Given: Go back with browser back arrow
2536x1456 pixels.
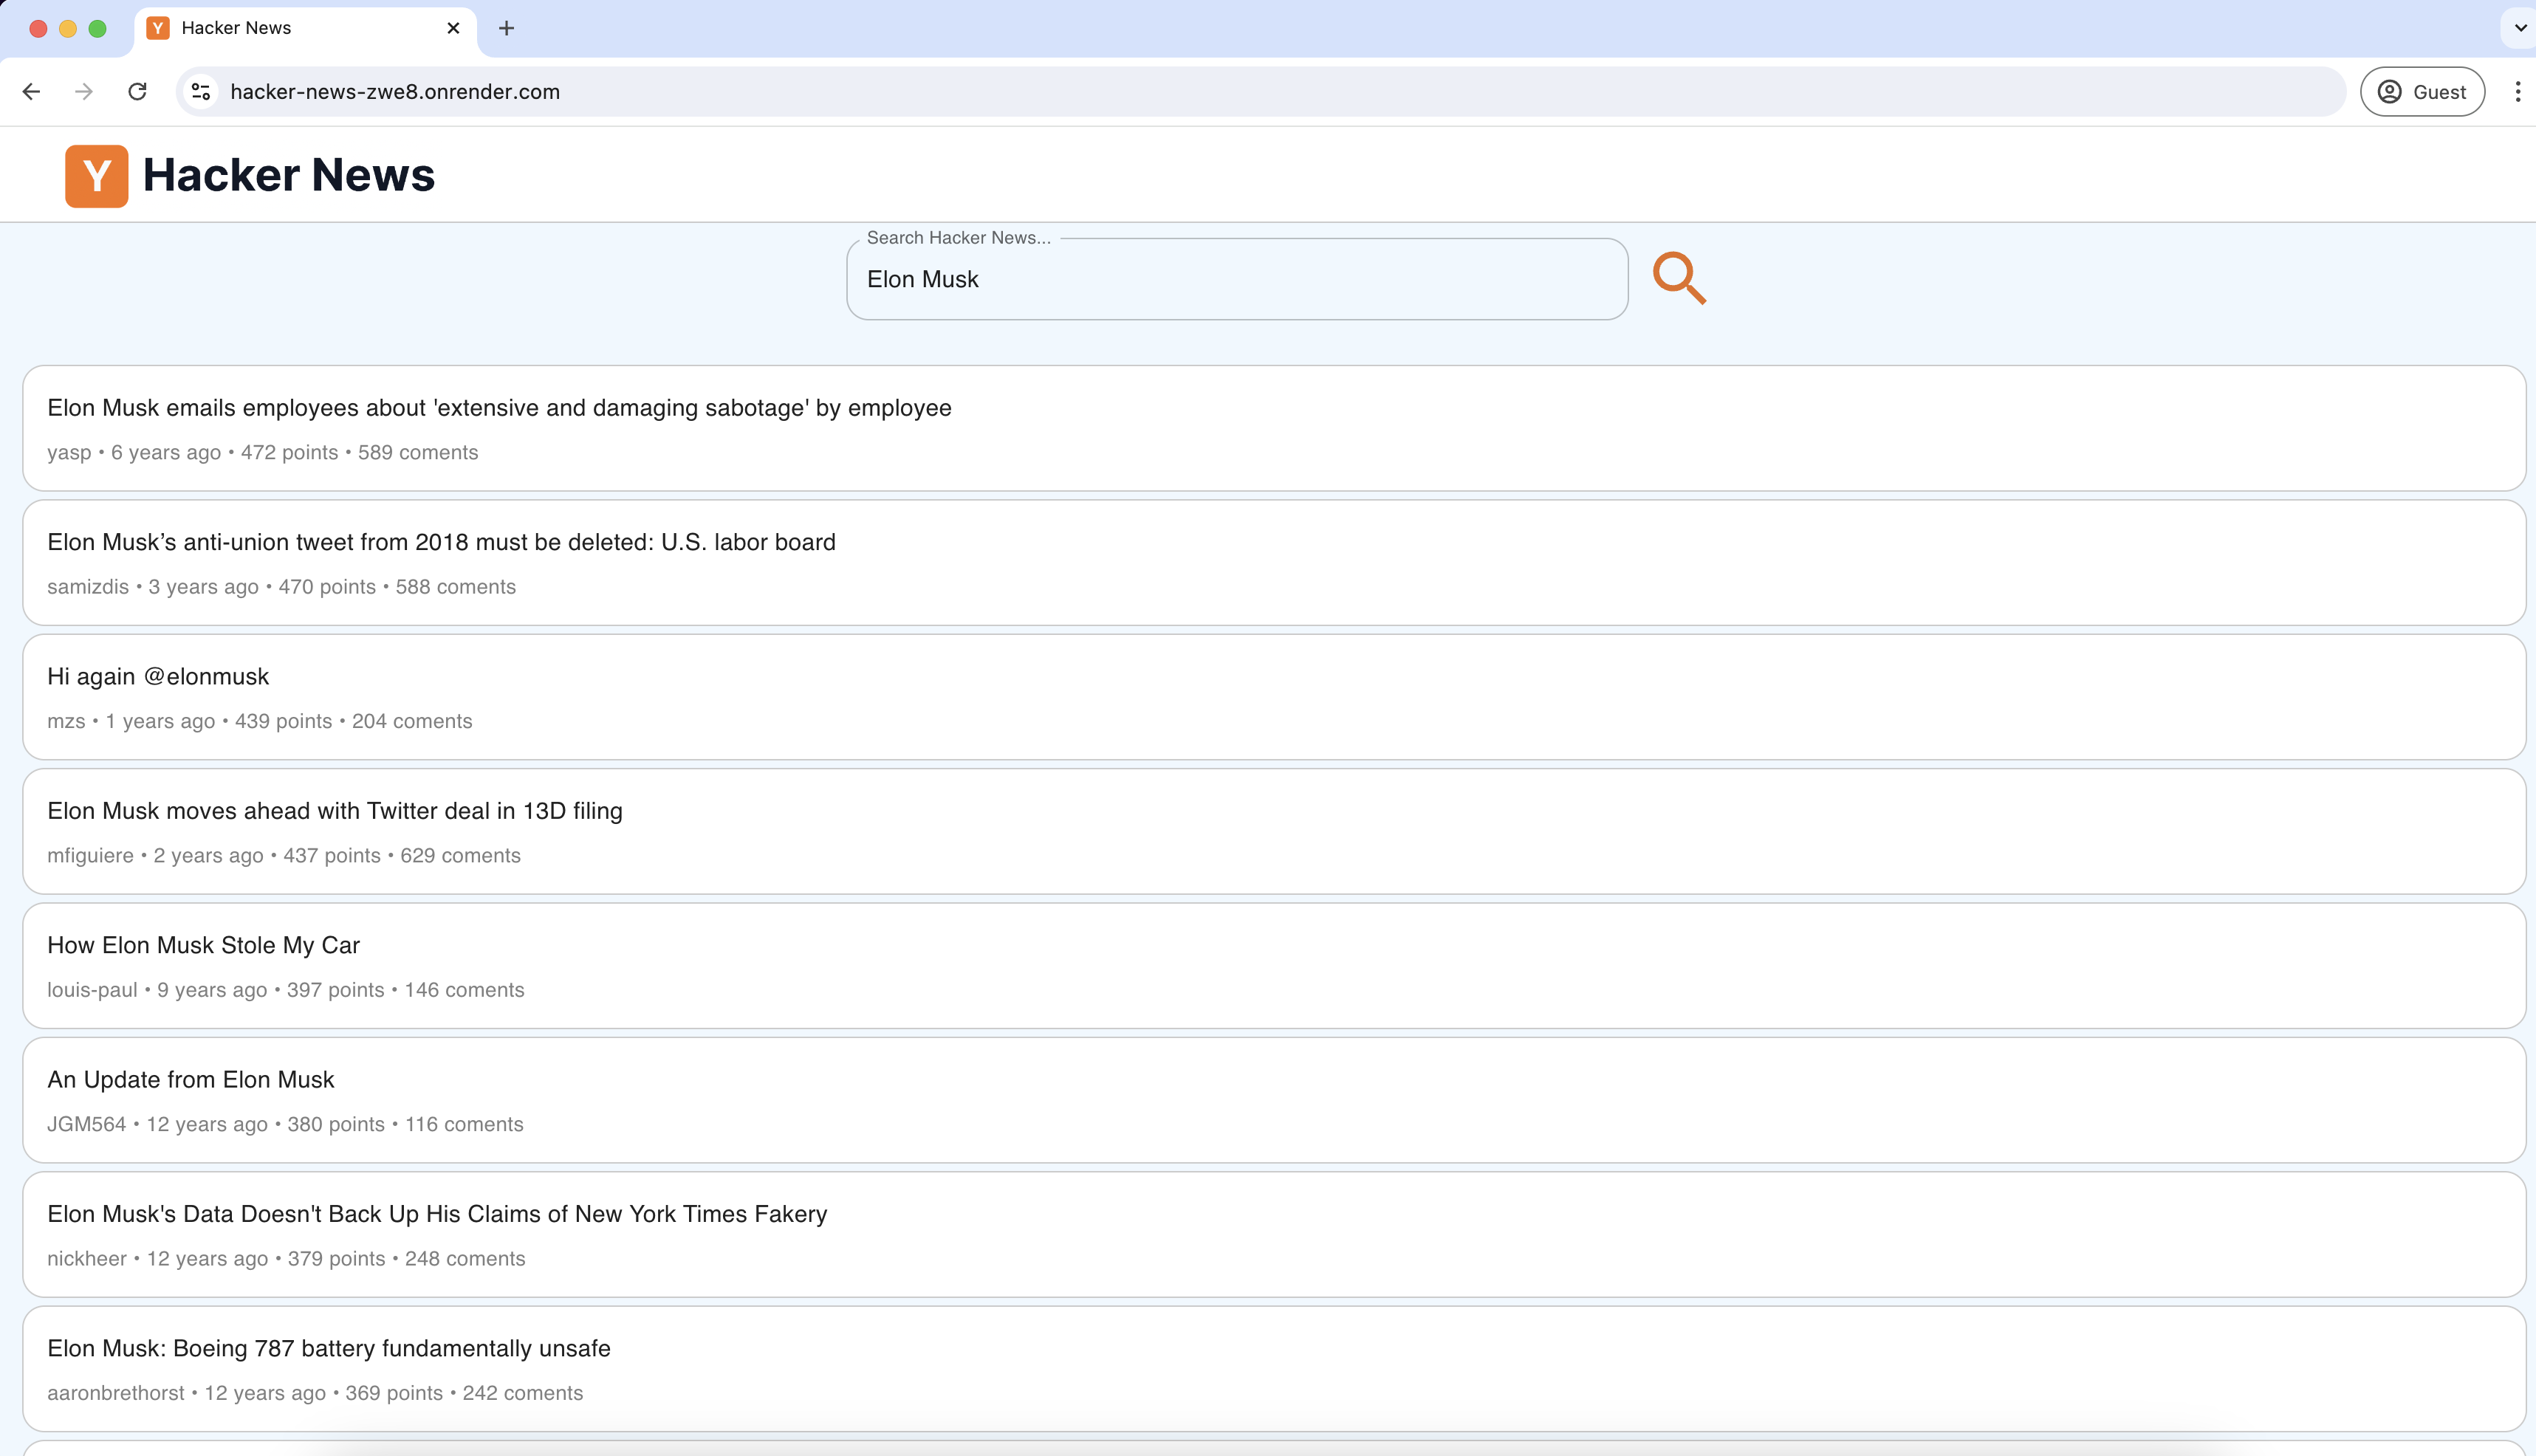Looking at the screenshot, I should (x=31, y=92).
